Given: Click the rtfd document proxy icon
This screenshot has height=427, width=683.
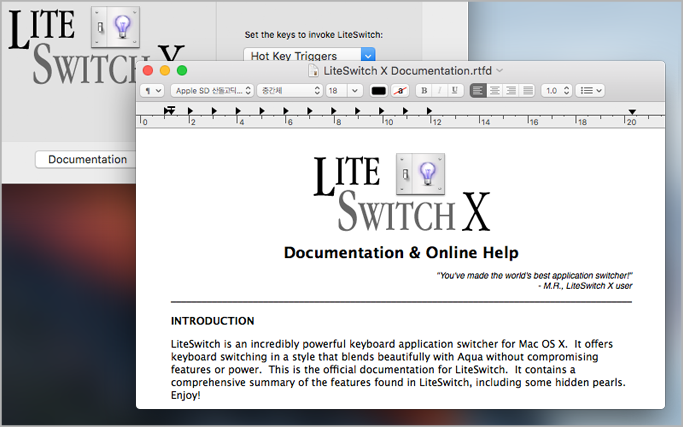Looking at the screenshot, I should coord(313,71).
